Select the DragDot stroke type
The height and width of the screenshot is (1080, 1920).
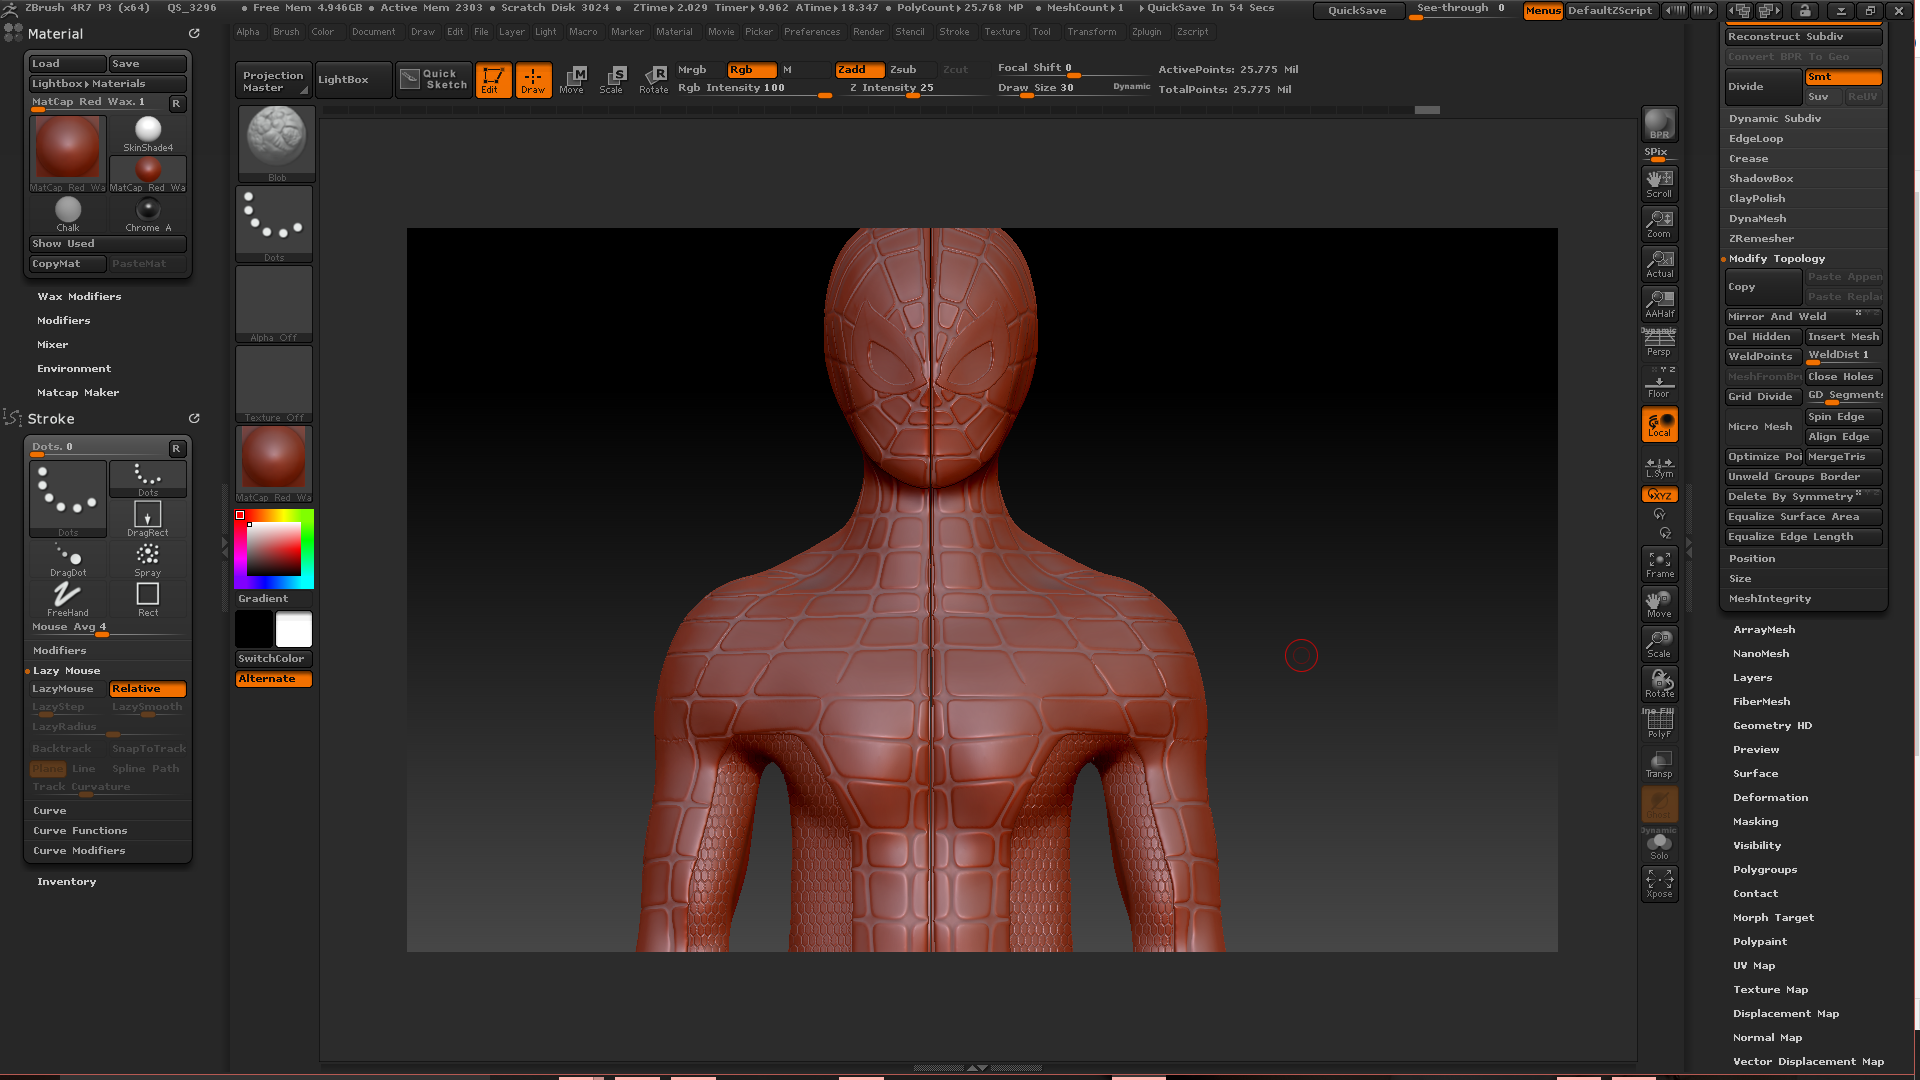[68, 559]
